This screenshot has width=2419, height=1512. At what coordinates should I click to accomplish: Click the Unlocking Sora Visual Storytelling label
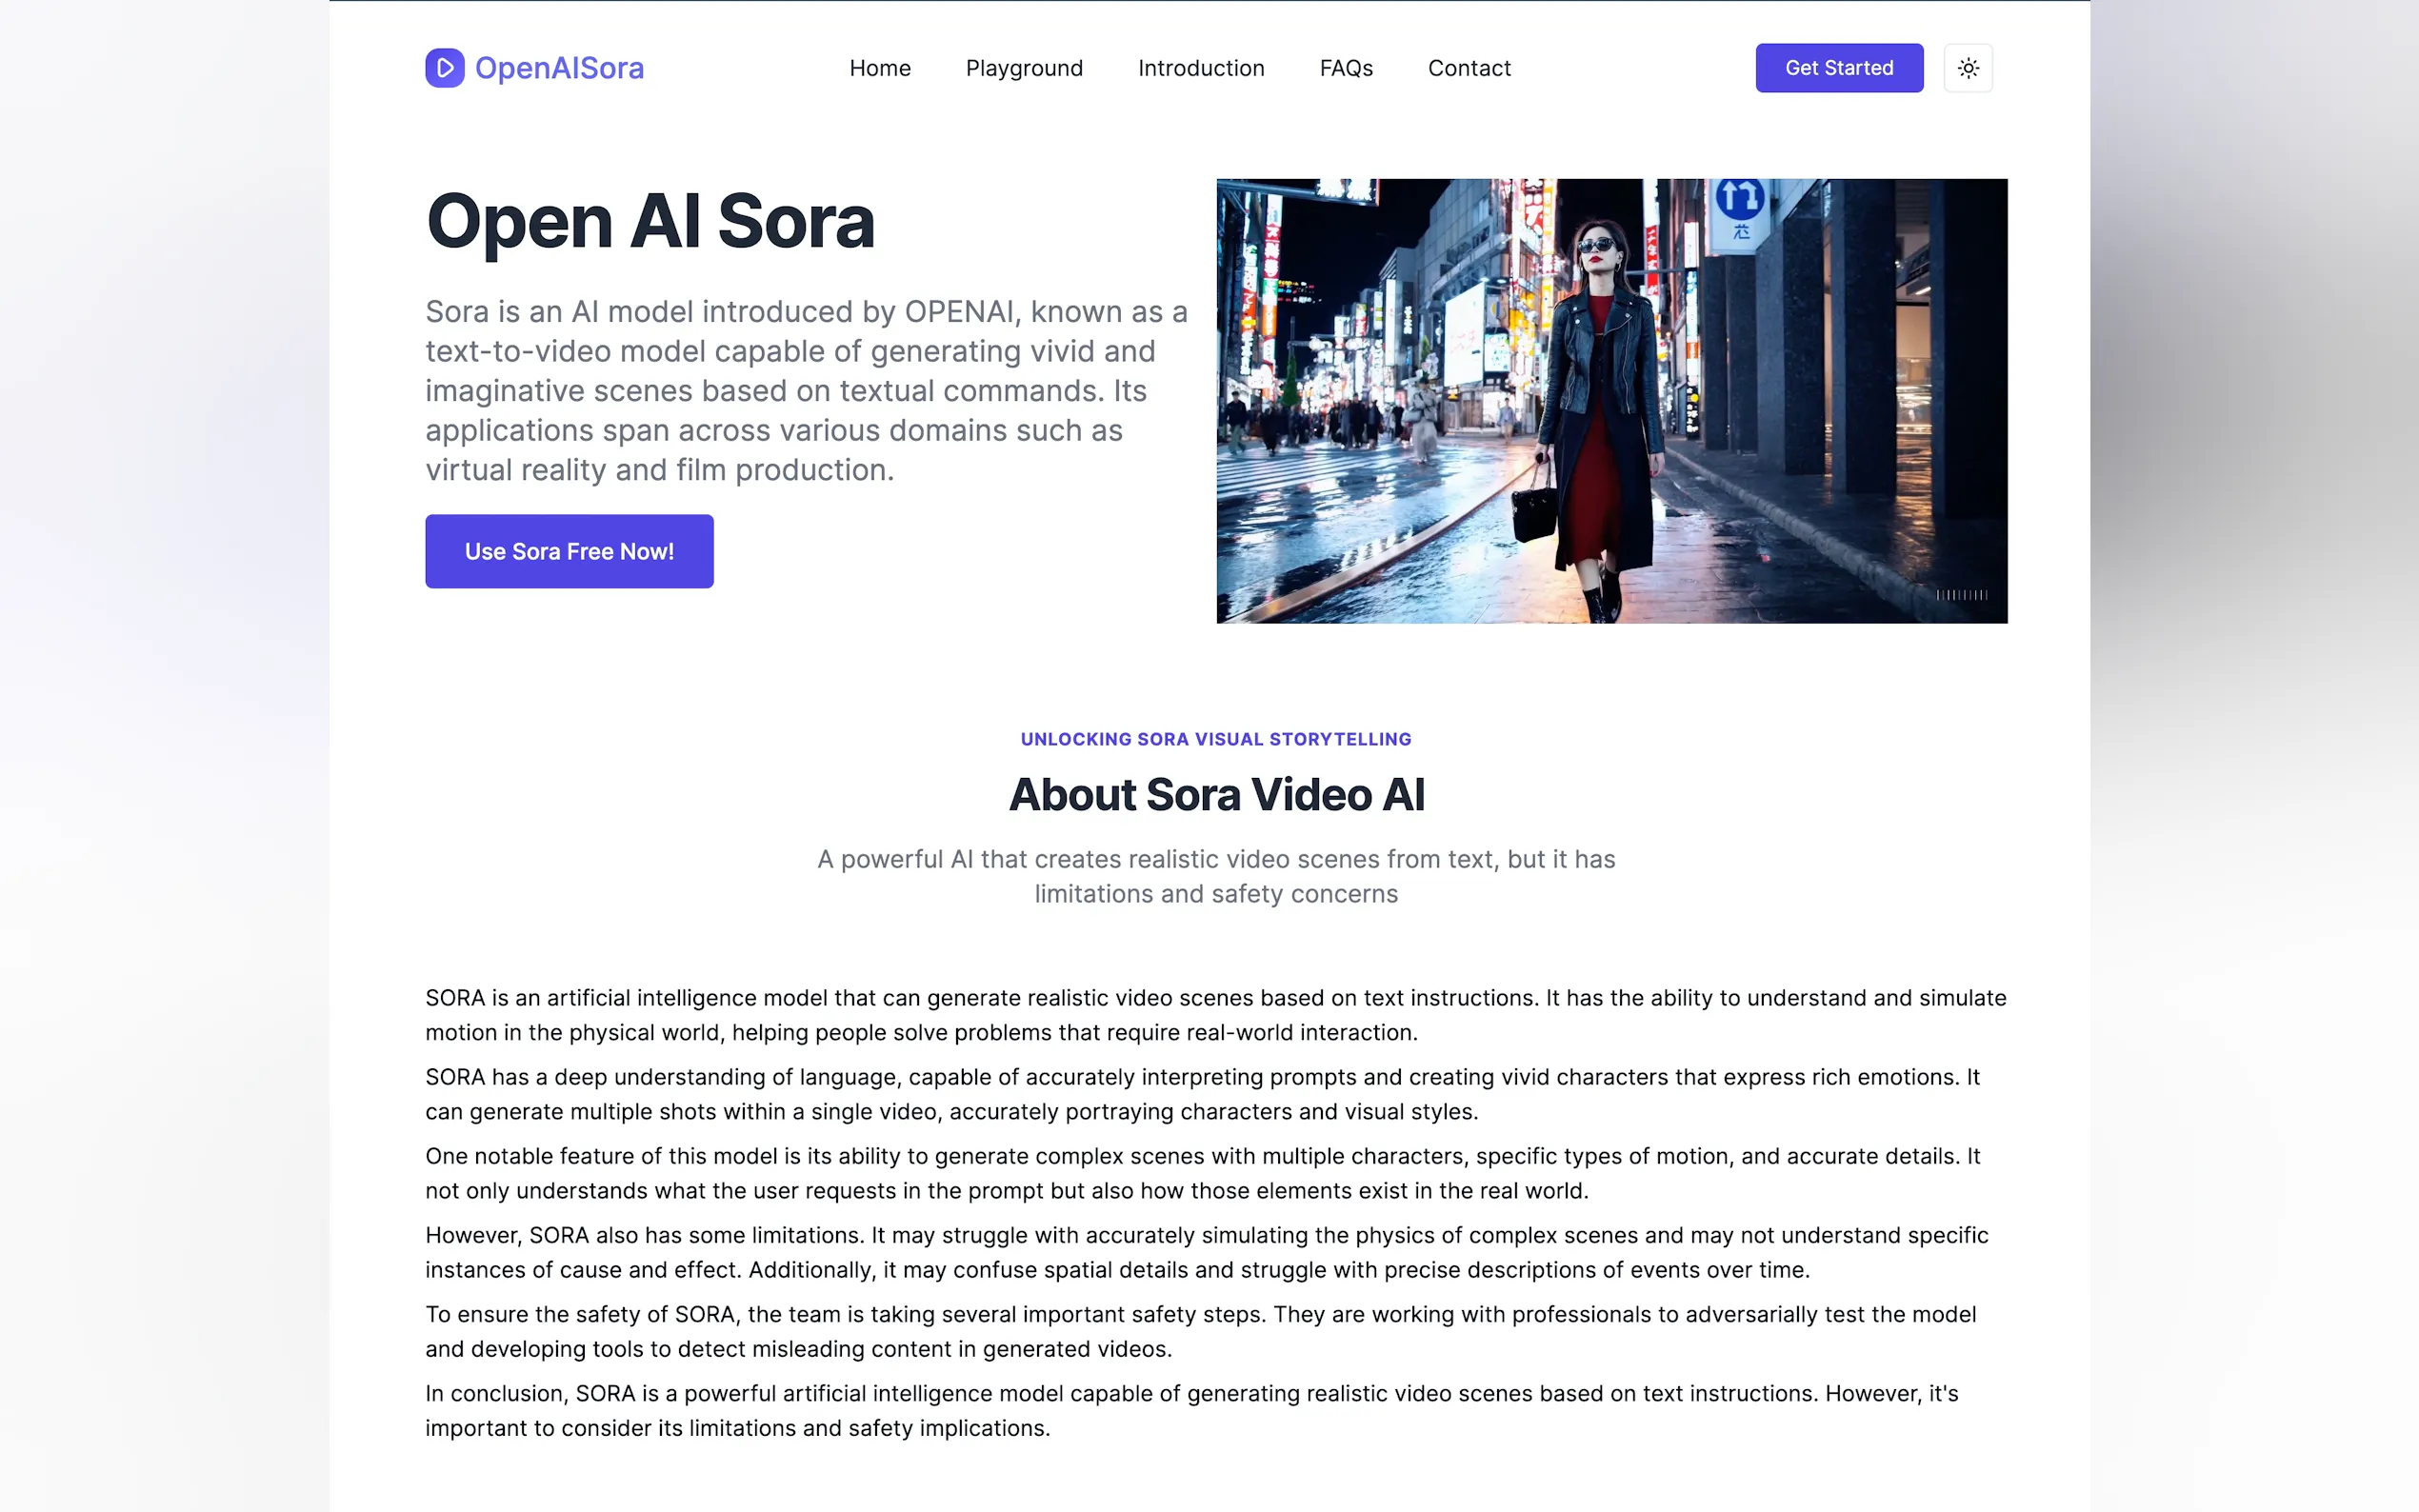coord(1215,739)
